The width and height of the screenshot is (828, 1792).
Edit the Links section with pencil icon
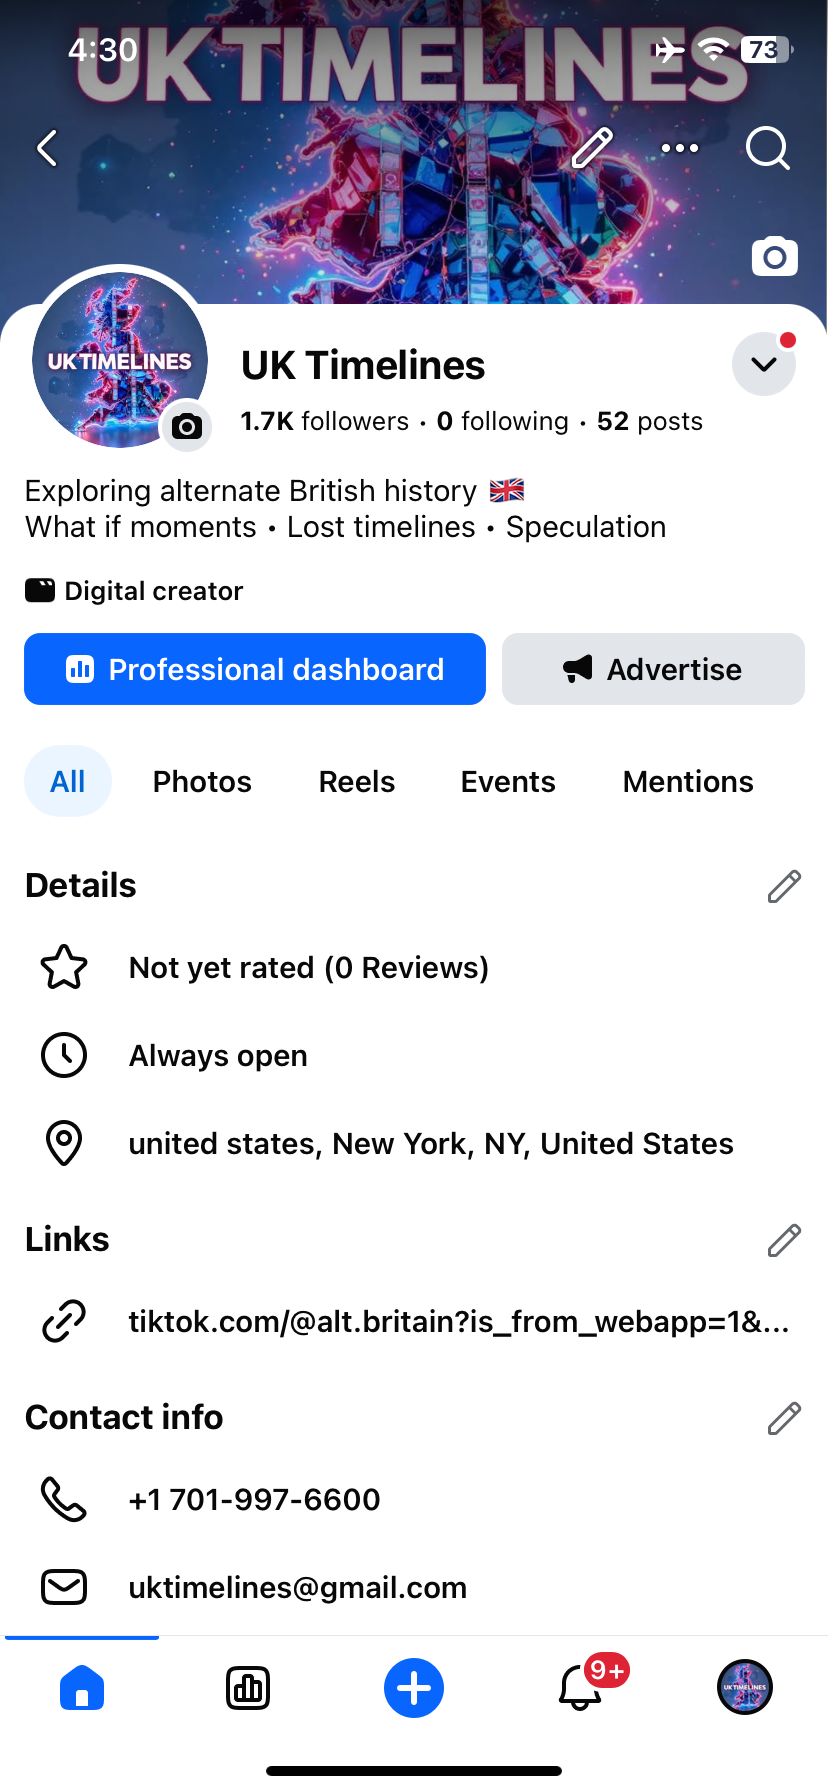coord(784,1240)
